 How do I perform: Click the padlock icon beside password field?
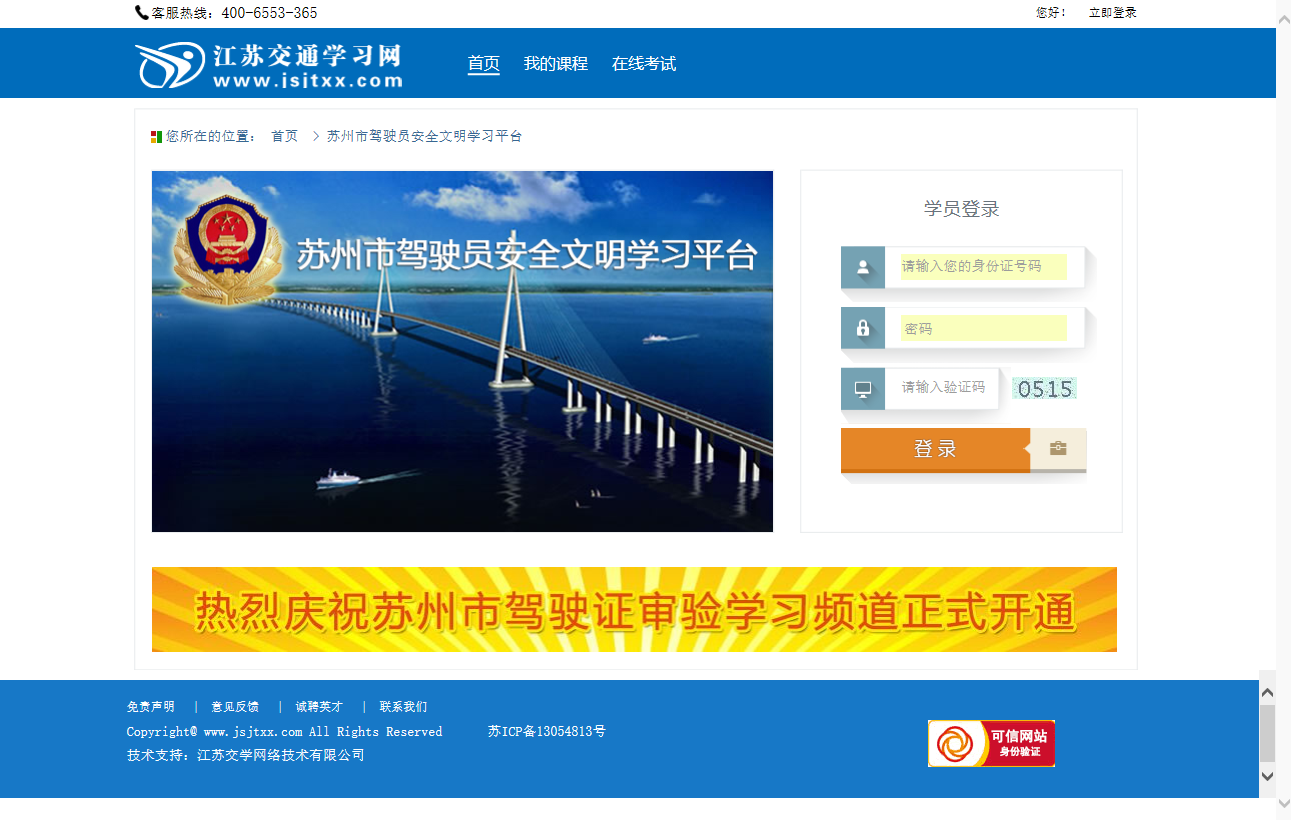862,328
